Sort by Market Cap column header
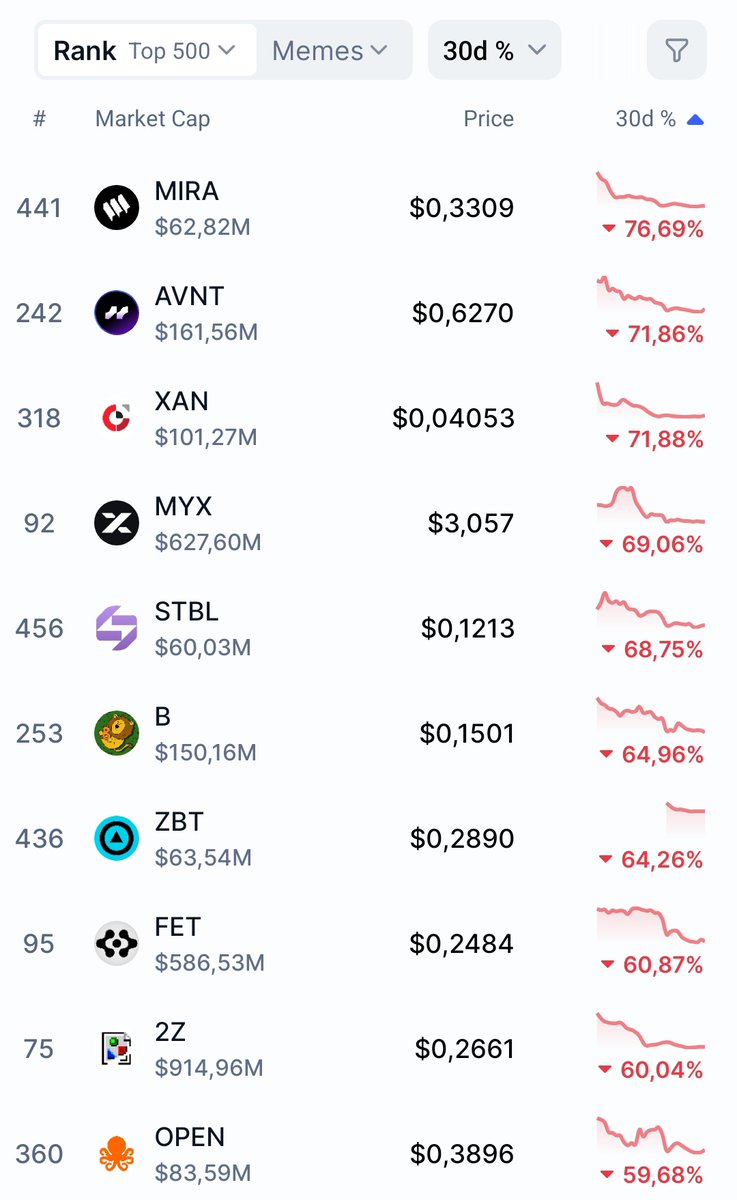737x1200 pixels. tap(152, 119)
